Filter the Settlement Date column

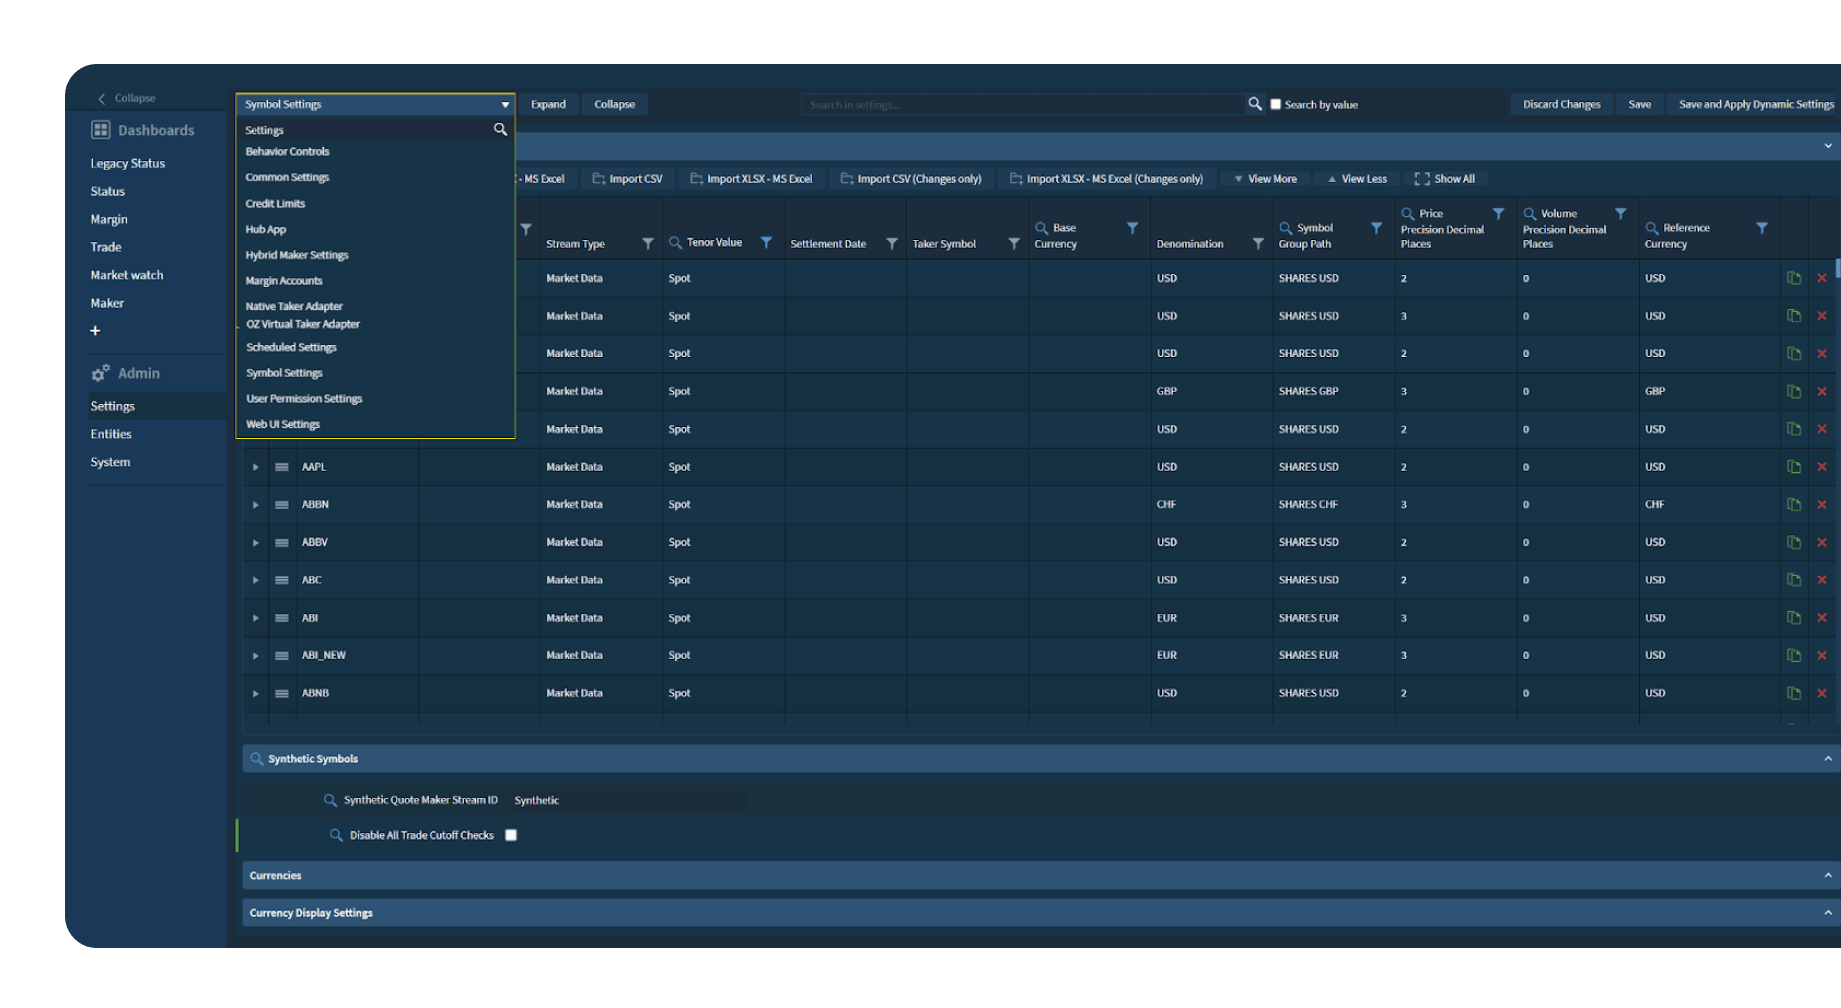(892, 243)
